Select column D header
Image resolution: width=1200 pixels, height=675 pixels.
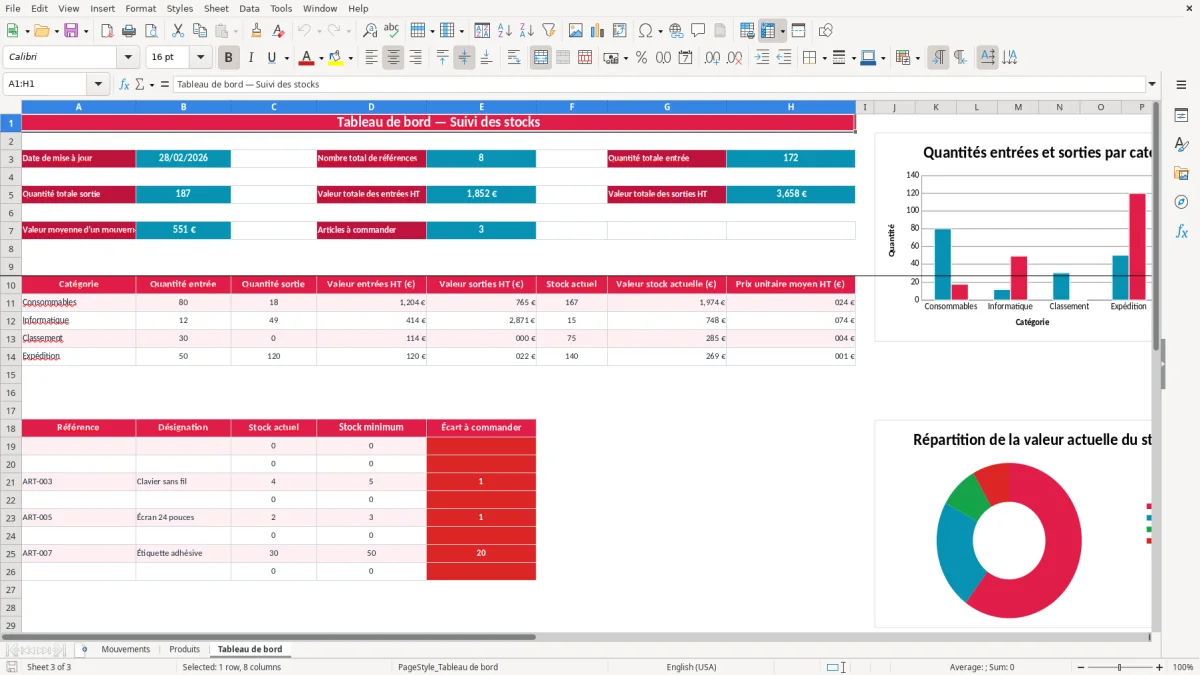pyautogui.click(x=371, y=107)
